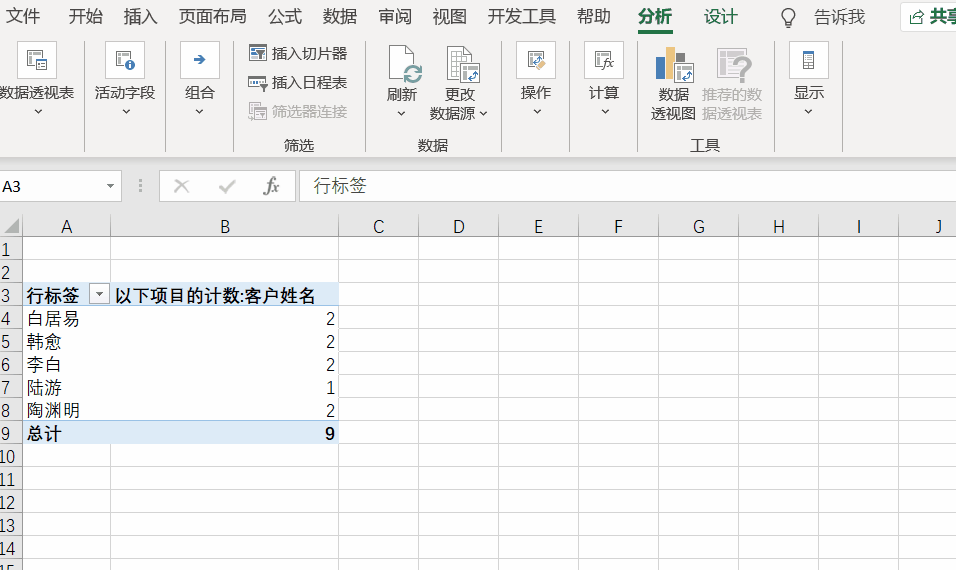Viewport: 956px width, 570px height.
Task: Click 插入日程表 insert timeline
Action: click(298, 82)
